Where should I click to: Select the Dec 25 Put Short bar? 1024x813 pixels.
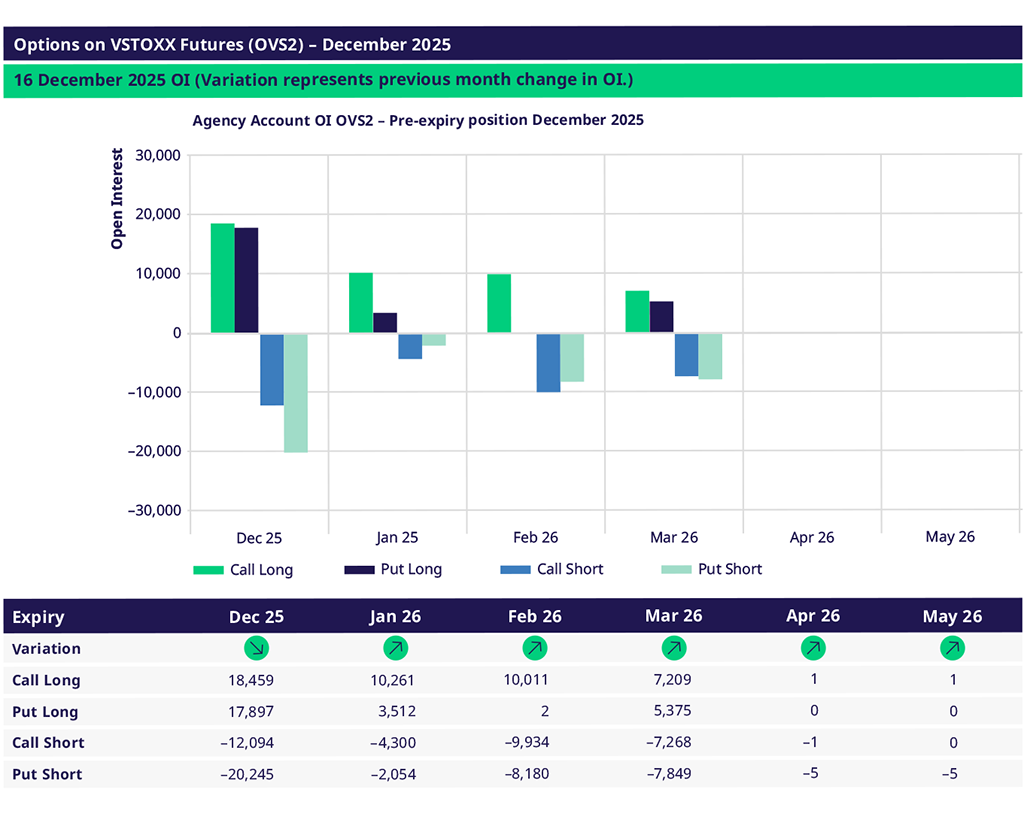click(296, 393)
